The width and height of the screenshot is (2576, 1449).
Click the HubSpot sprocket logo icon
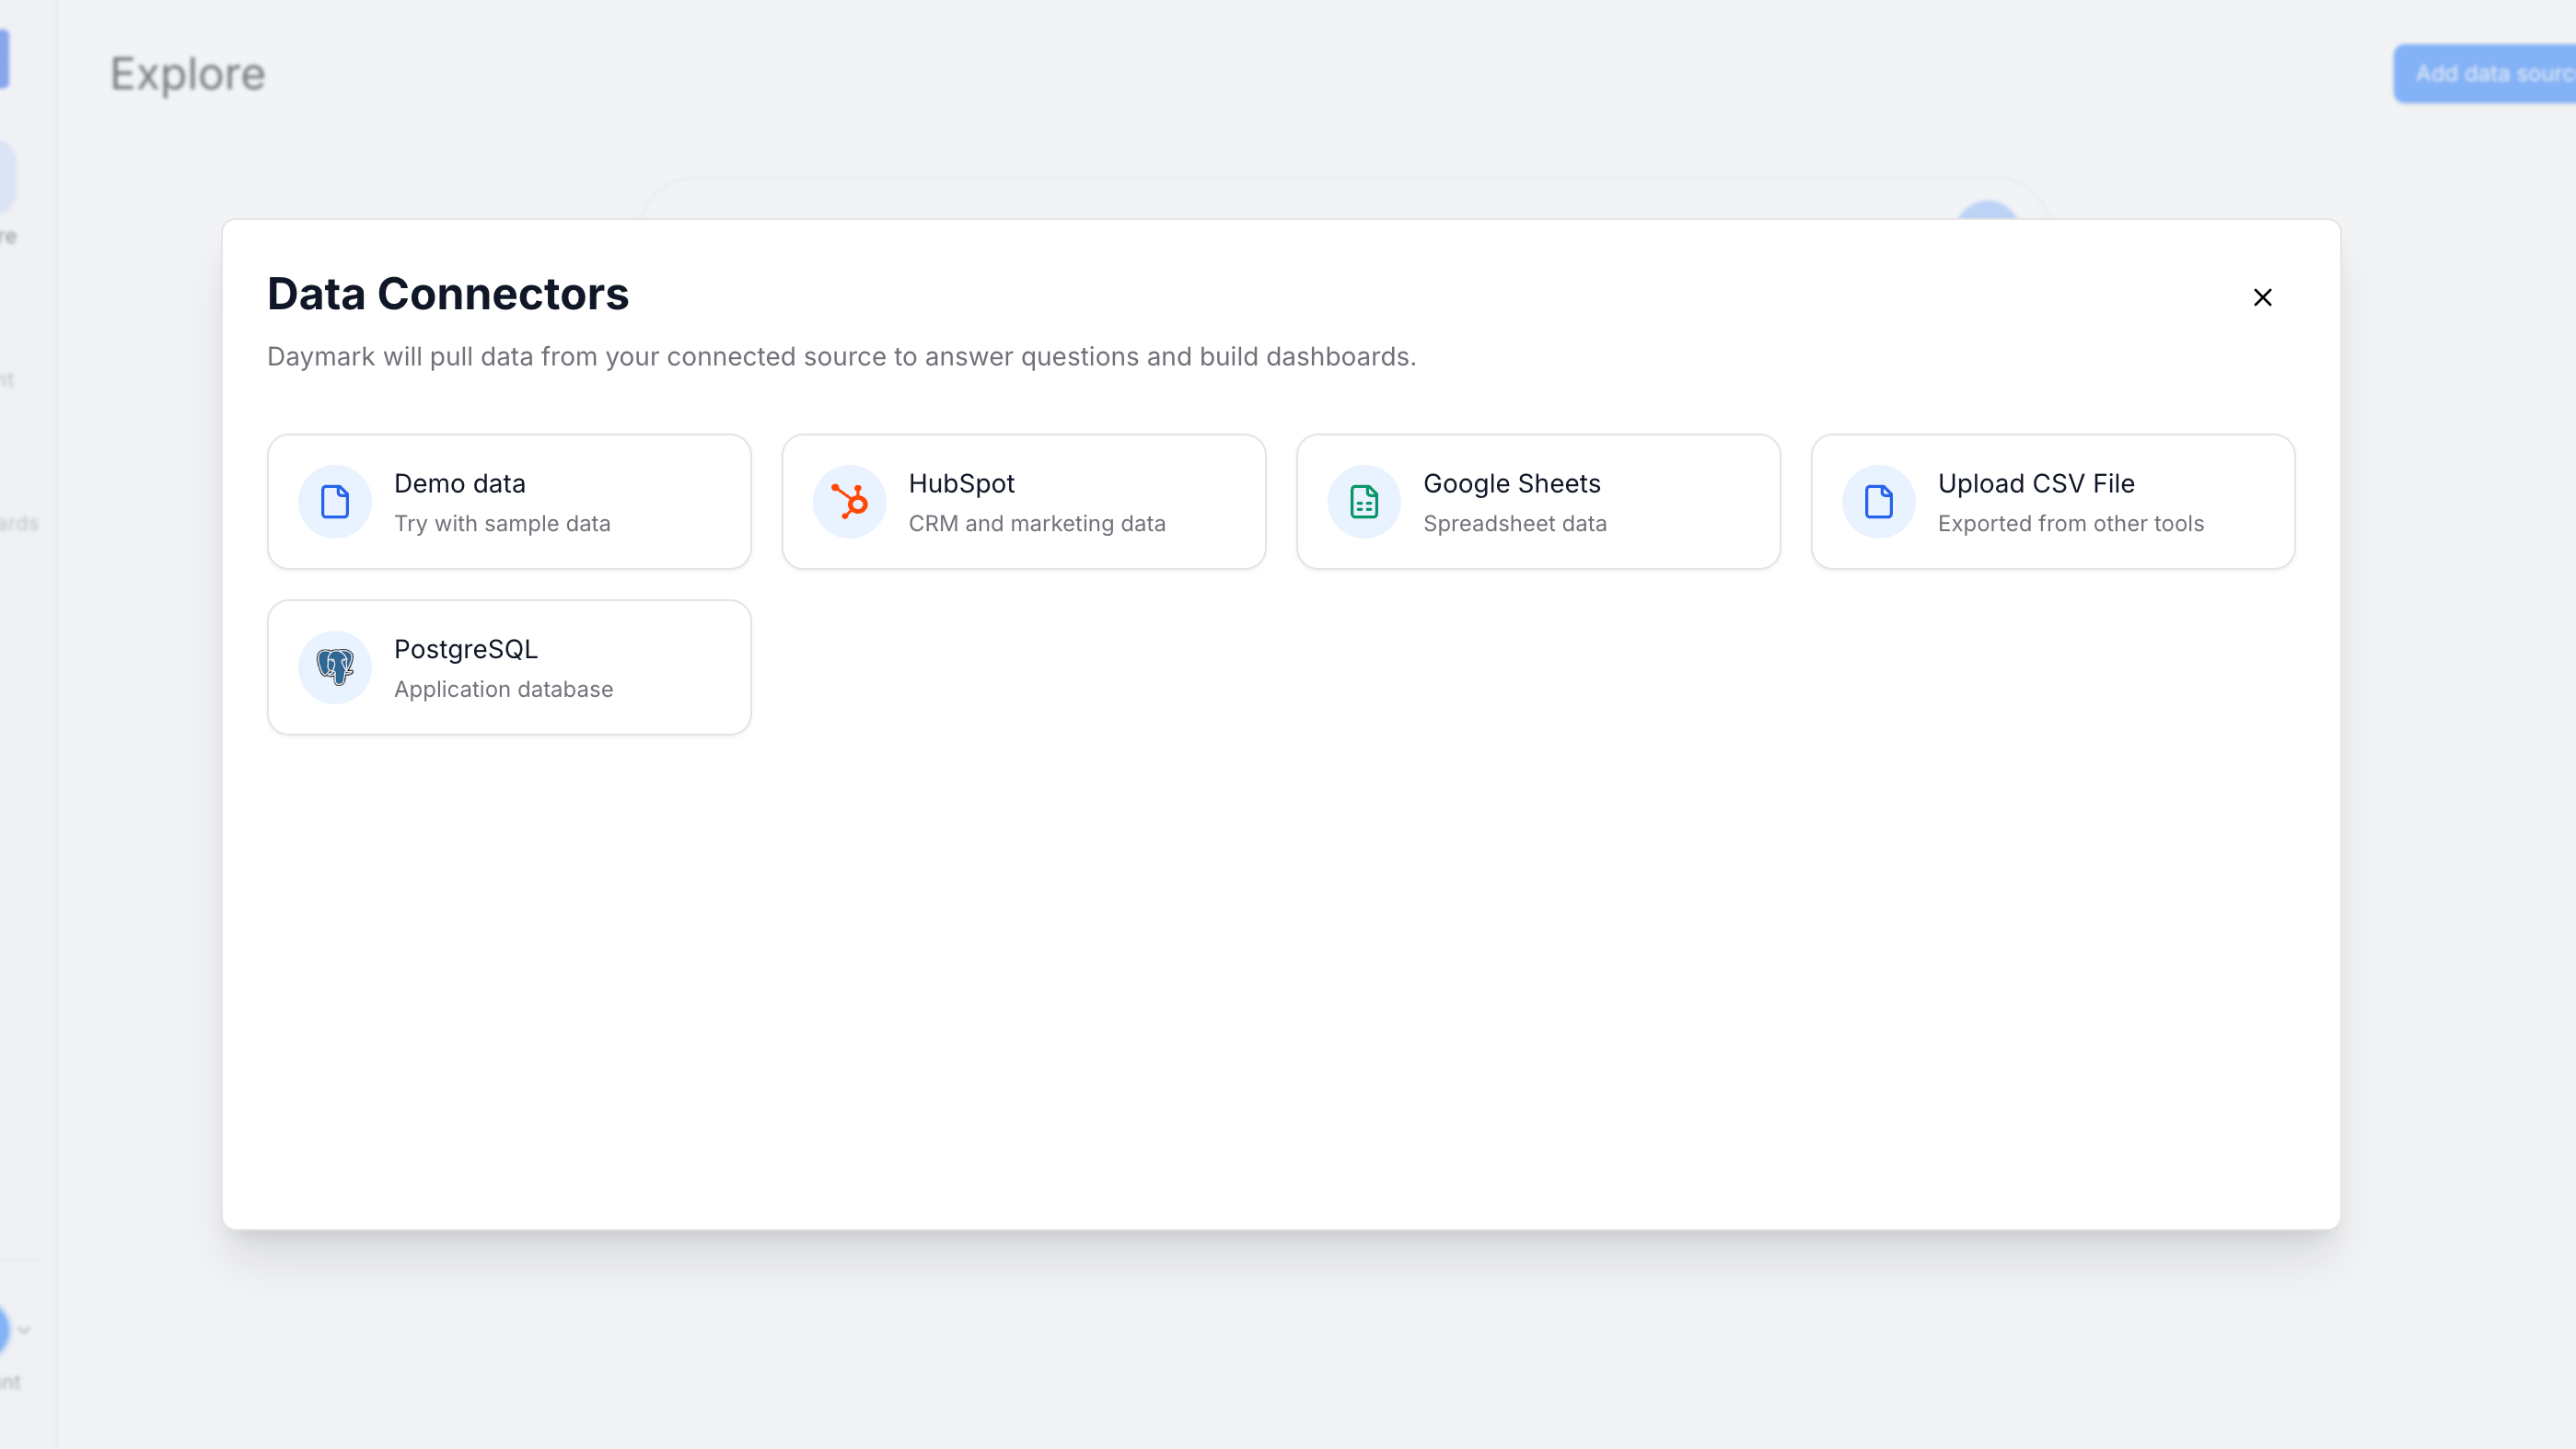point(849,501)
